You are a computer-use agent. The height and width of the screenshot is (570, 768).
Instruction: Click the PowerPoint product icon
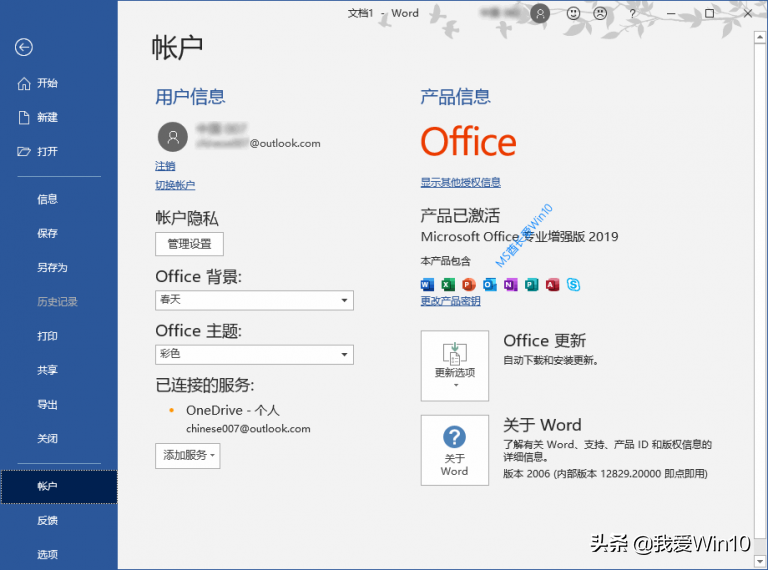tap(469, 285)
